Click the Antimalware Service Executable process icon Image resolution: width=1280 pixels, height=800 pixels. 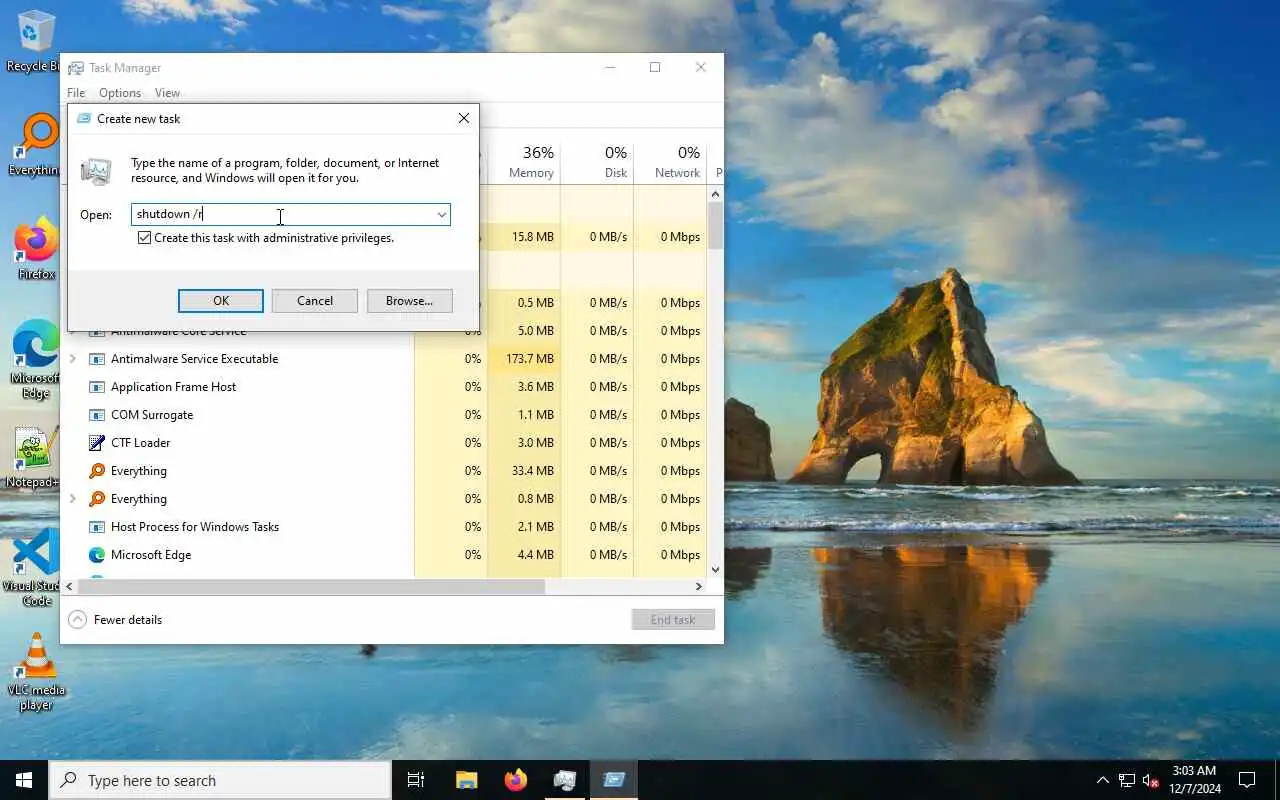(97, 359)
